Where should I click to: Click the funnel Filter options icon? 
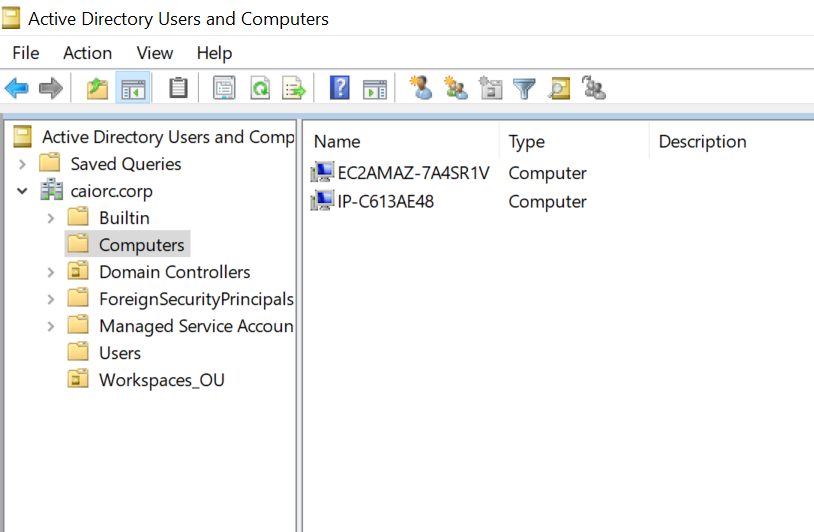pos(524,89)
